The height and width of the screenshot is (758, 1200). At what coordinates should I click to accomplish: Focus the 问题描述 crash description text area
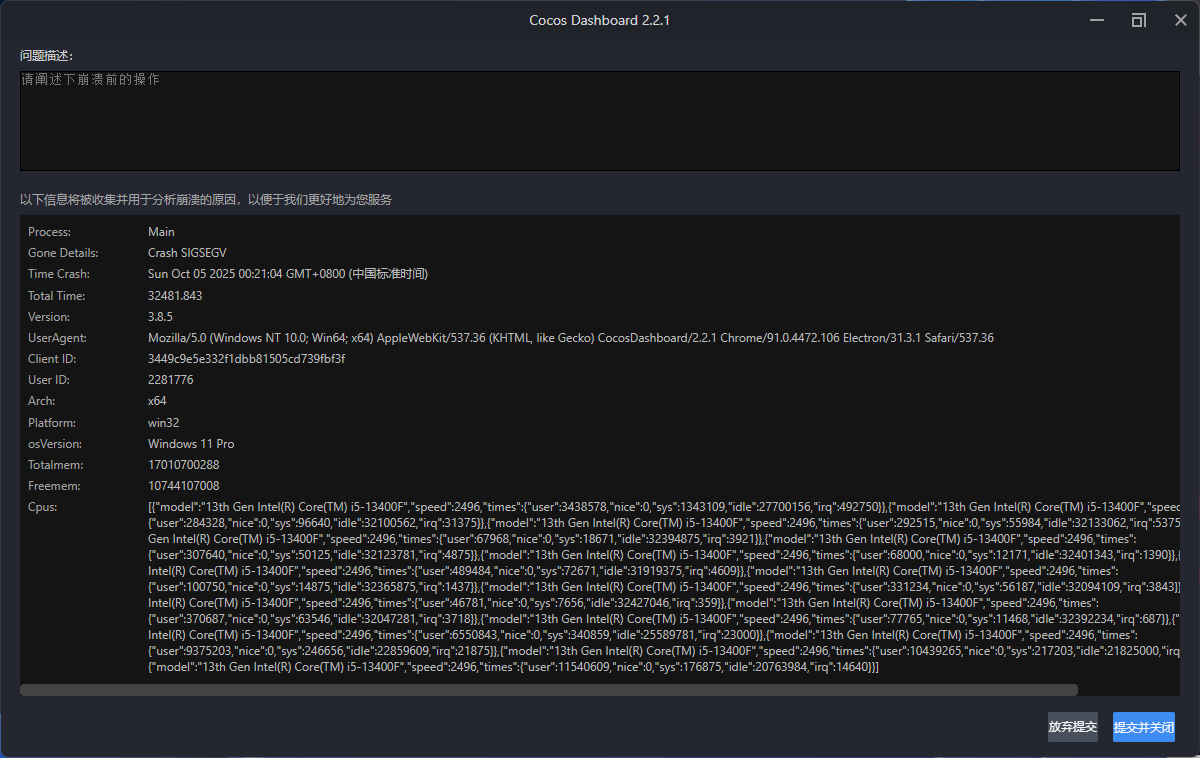pyautogui.click(x=600, y=120)
